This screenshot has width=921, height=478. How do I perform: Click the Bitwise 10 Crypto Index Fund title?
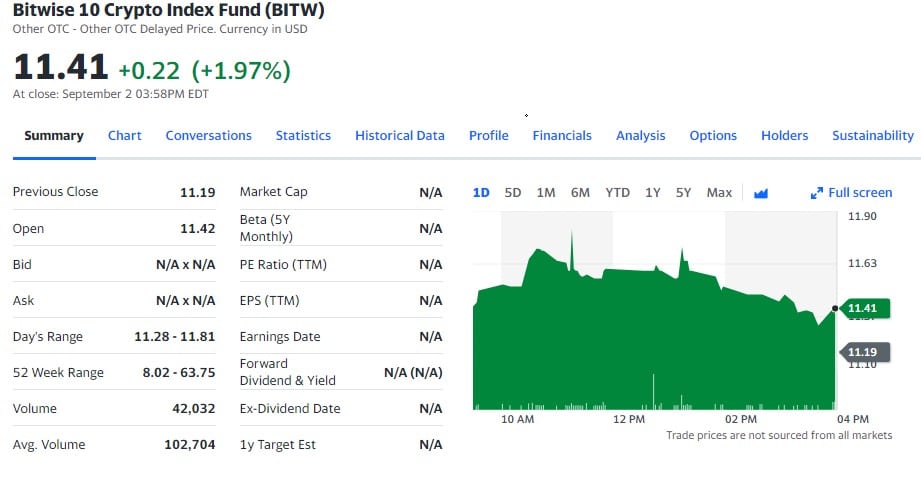tap(169, 10)
